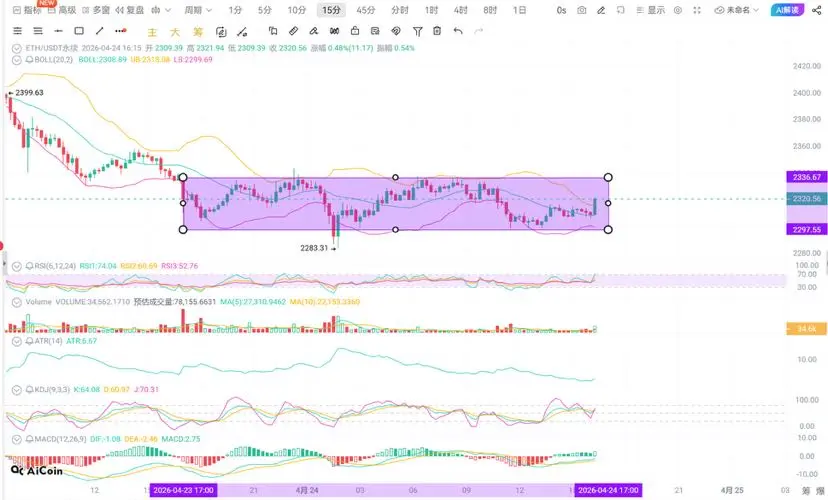Open the first drawing list icon

click(17, 31)
